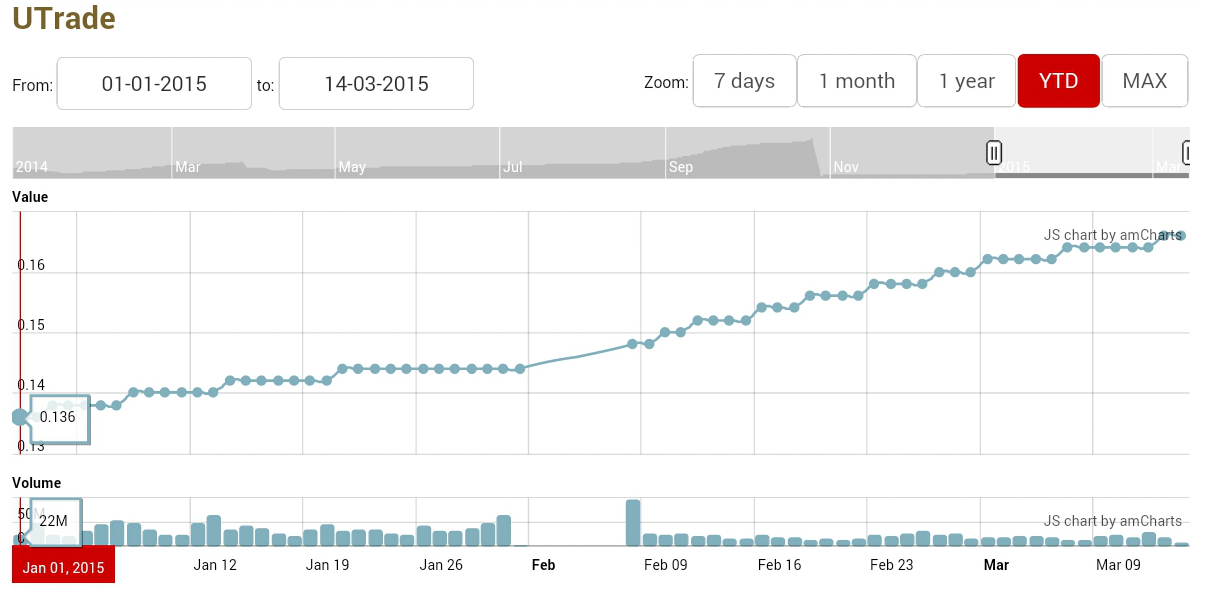
Task: Click the tallest volume bar before Feb 09
Action: pyautogui.click(x=633, y=523)
